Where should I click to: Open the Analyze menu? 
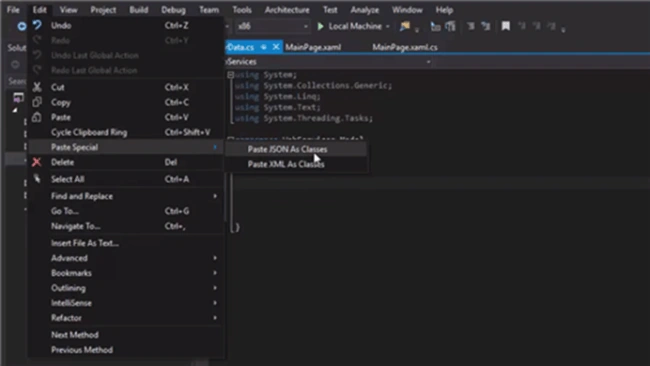click(365, 10)
